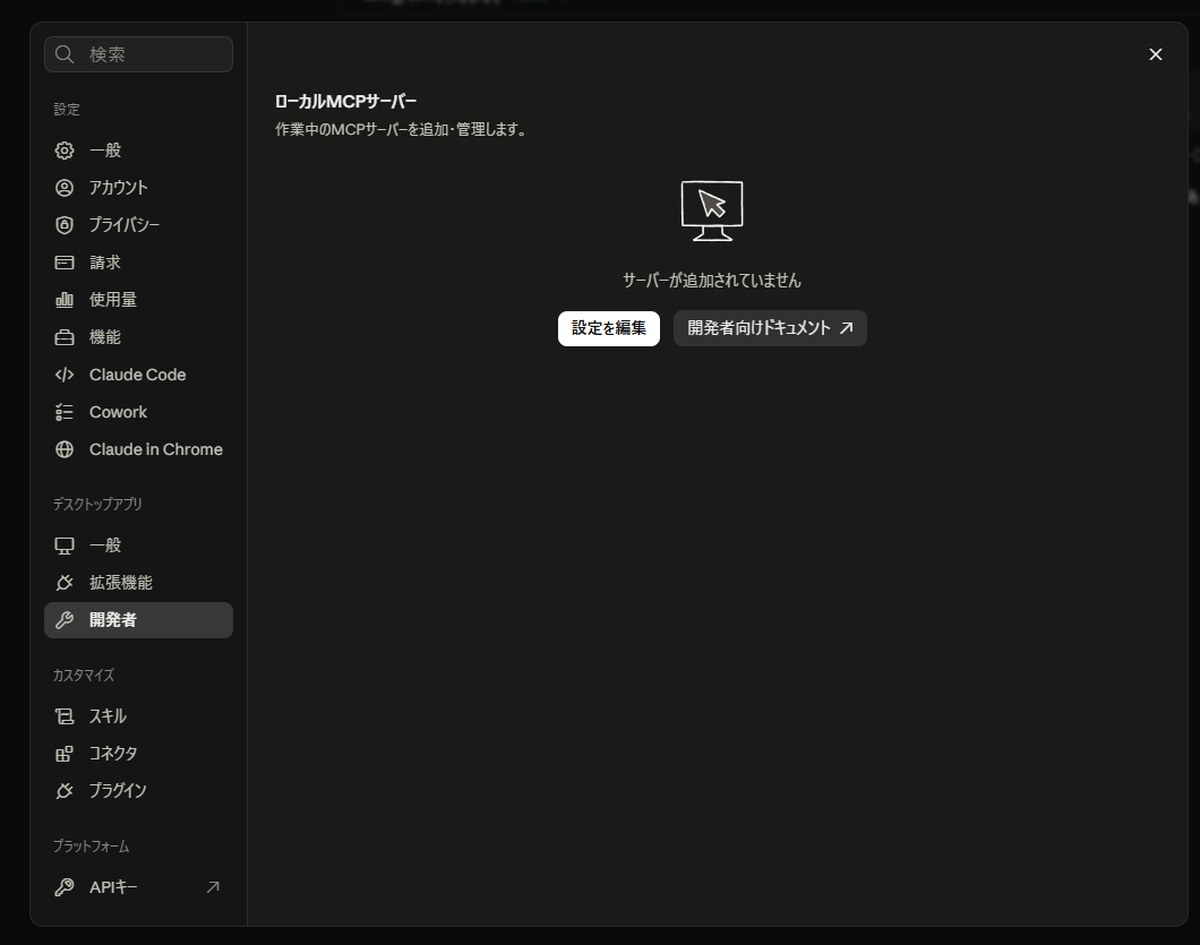The width and height of the screenshot is (1200, 945).
Task: Open アカウント settings
Action: 138,187
